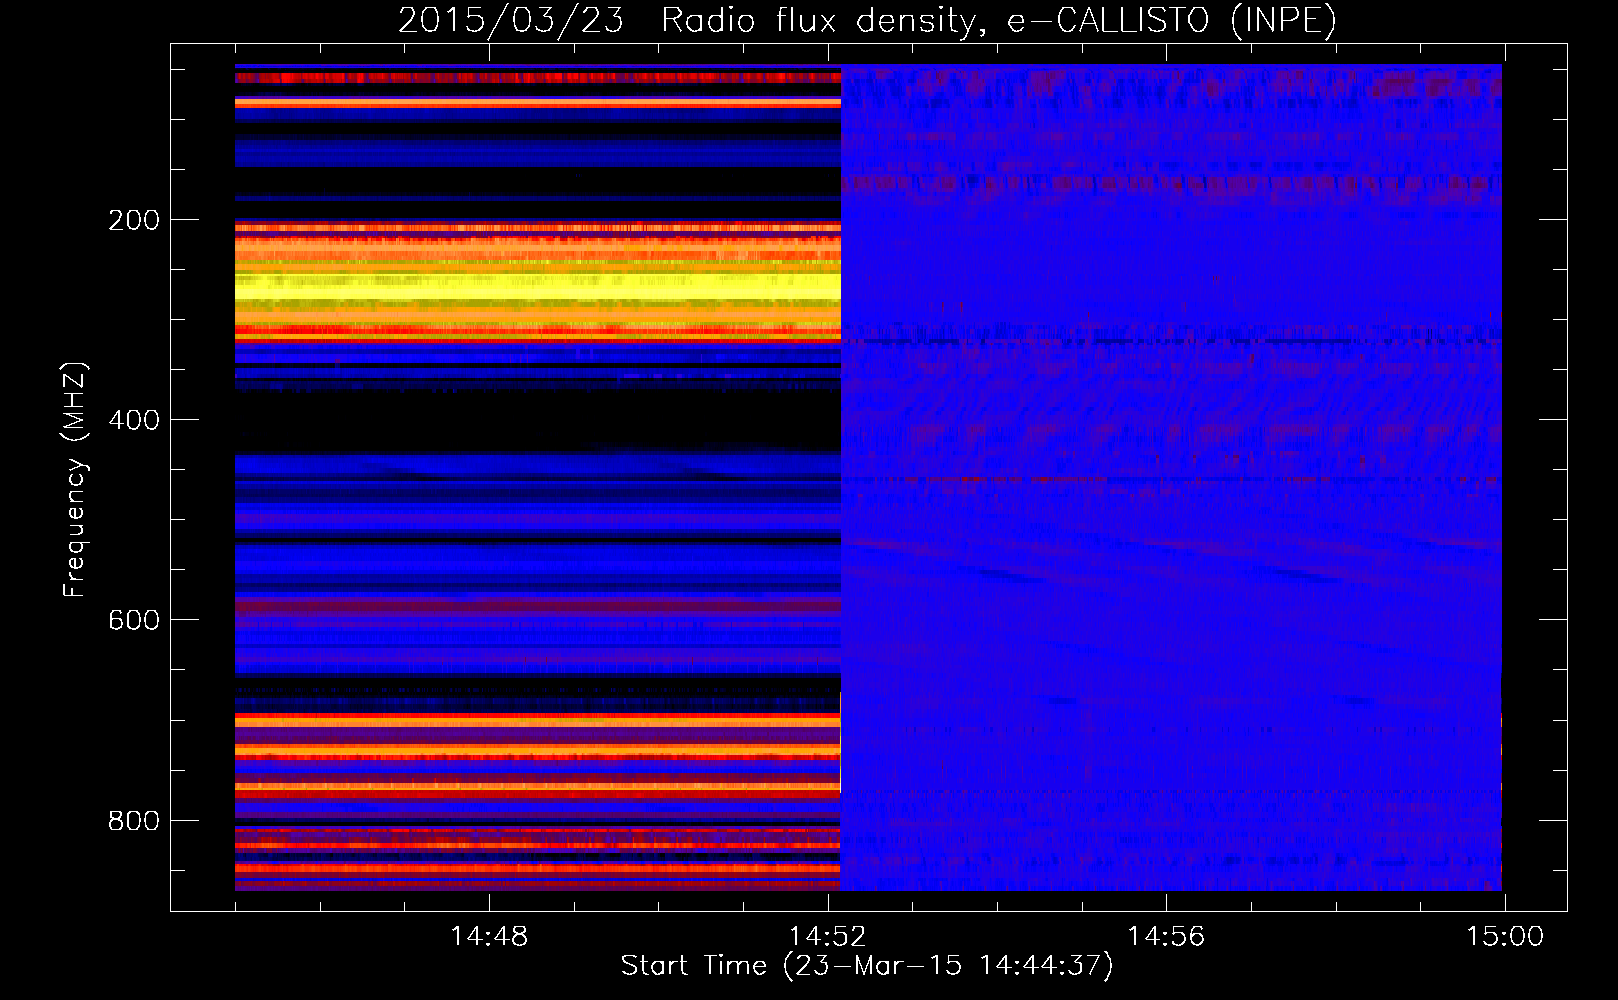Click the bright yellow emission band near 280 MHz

(538, 287)
